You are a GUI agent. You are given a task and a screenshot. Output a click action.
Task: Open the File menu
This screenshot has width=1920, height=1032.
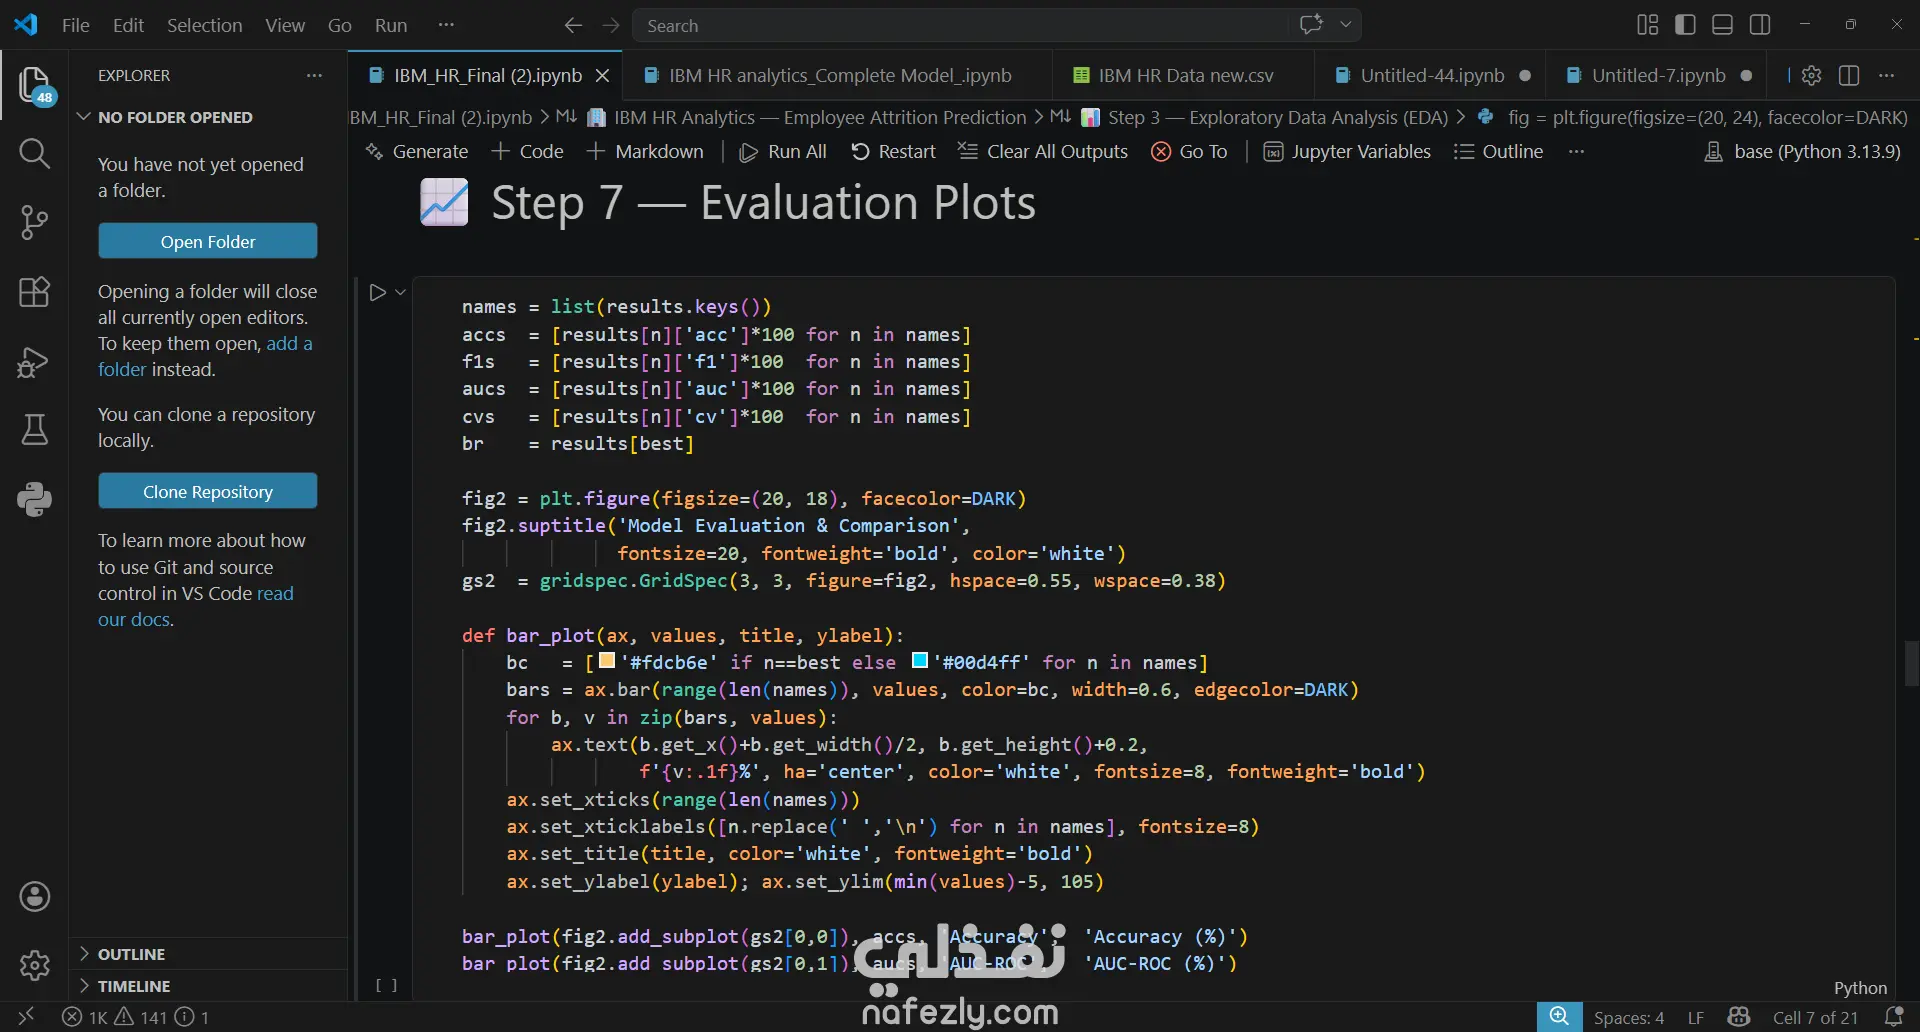(75, 25)
